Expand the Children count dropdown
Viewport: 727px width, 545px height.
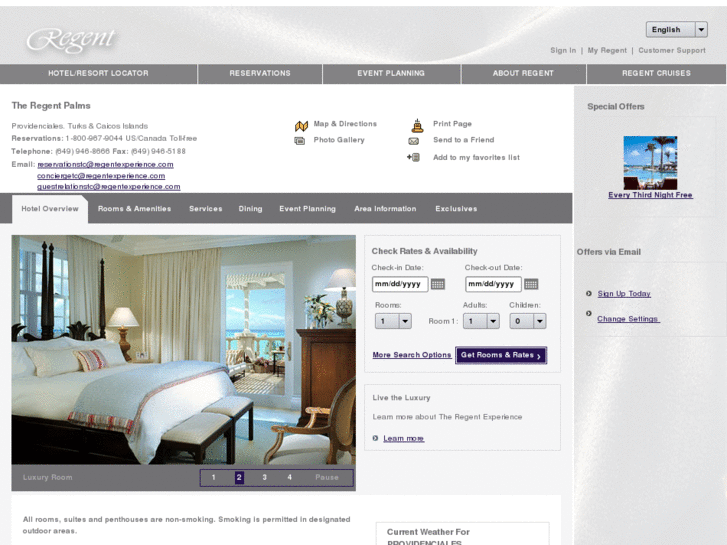click(528, 321)
